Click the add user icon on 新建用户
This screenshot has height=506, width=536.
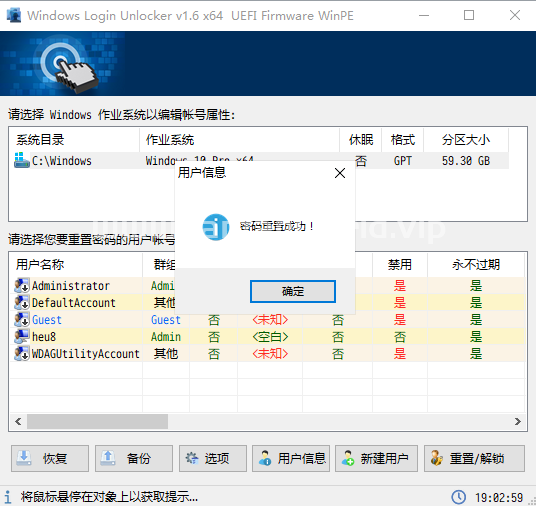click(348, 458)
